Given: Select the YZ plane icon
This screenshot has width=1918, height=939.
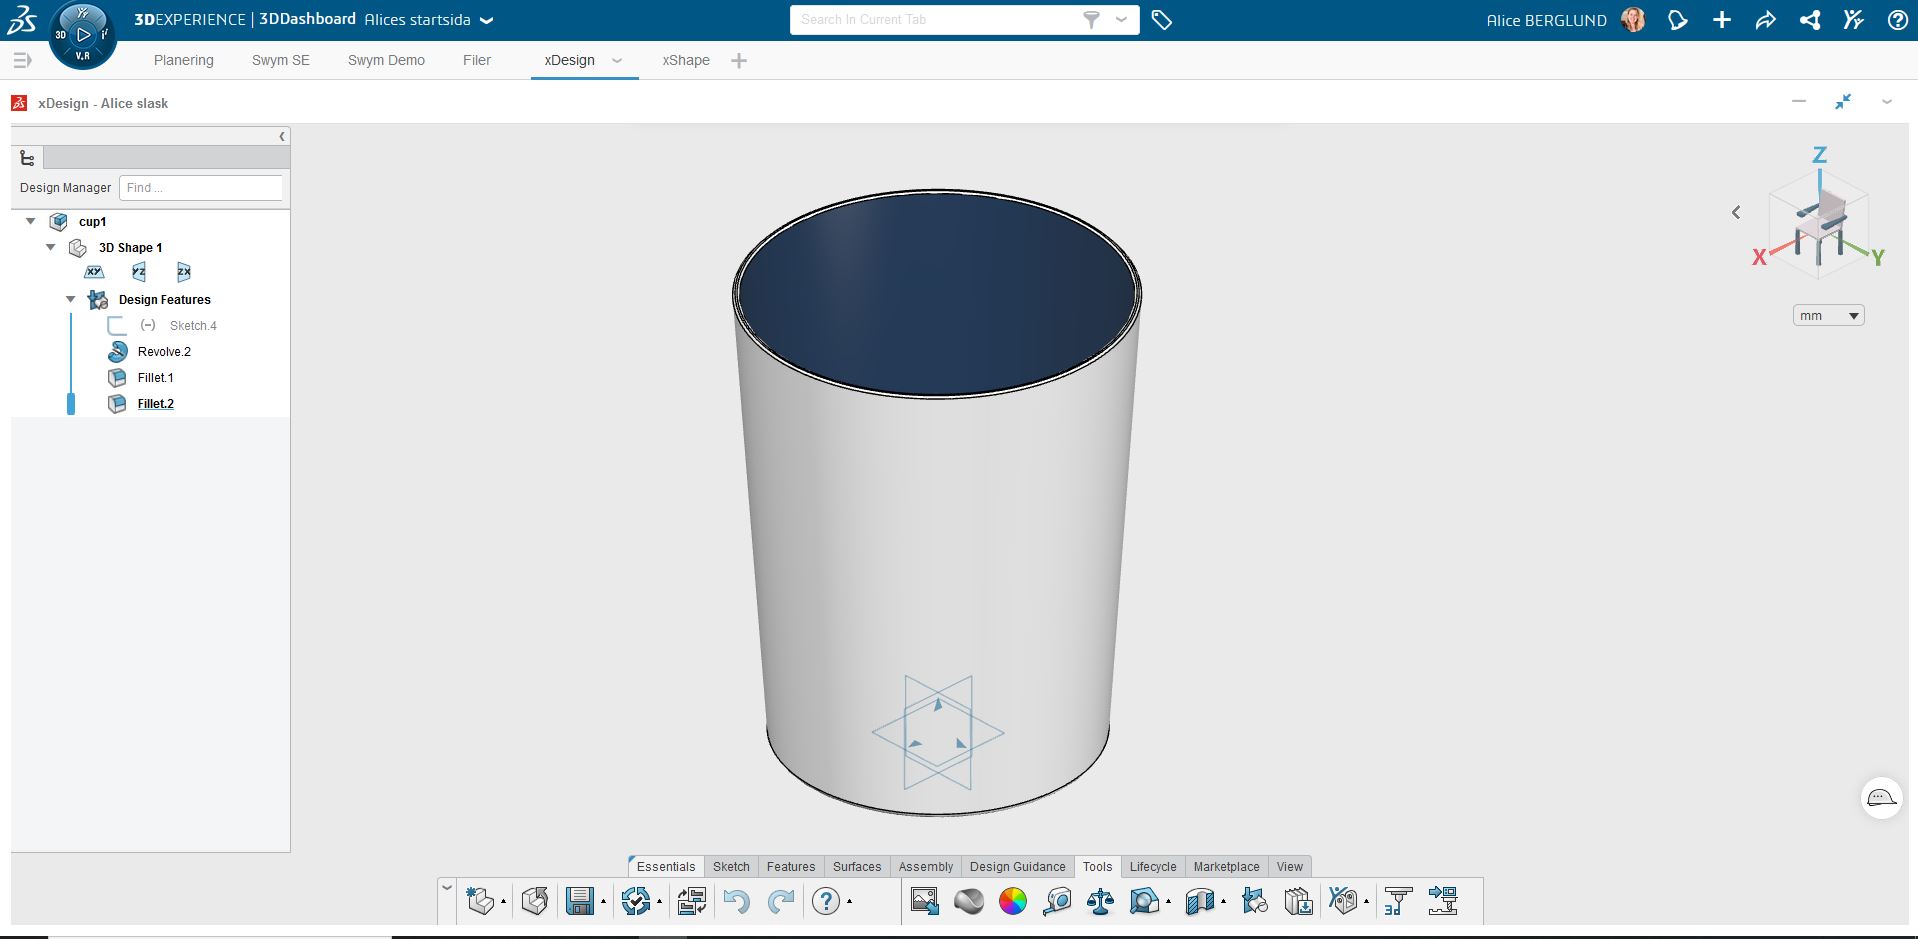Looking at the screenshot, I should pyautogui.click(x=139, y=272).
